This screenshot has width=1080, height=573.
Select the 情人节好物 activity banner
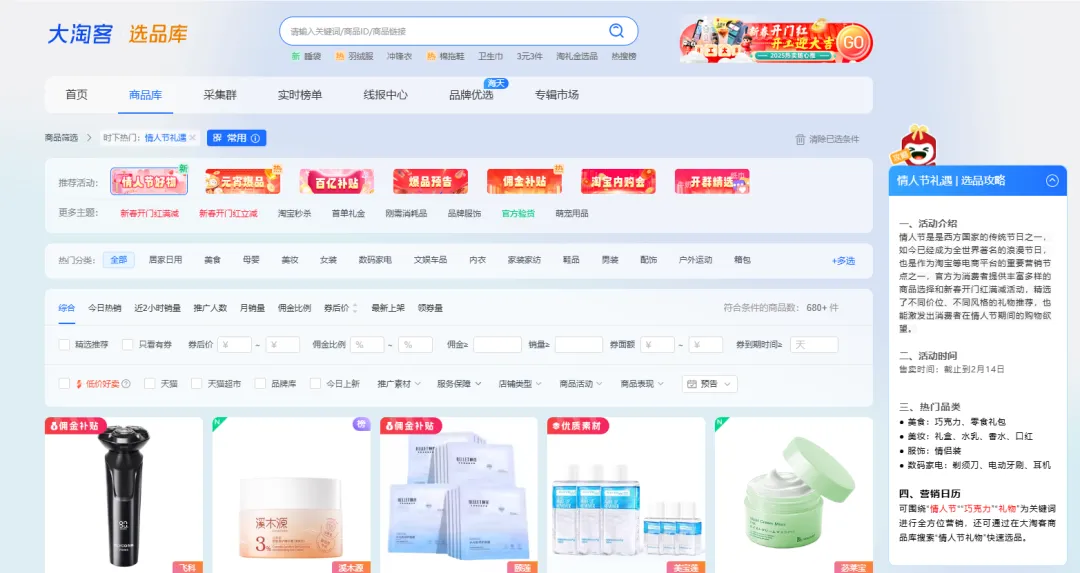pos(149,181)
